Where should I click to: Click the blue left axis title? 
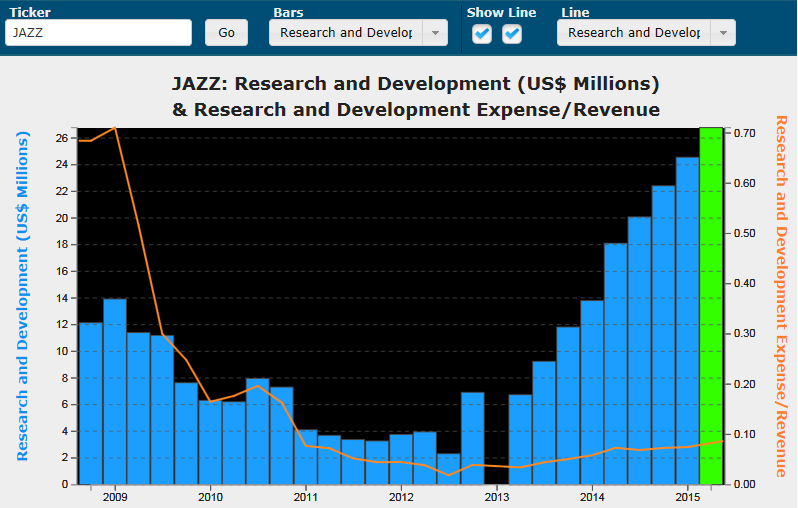(22, 296)
